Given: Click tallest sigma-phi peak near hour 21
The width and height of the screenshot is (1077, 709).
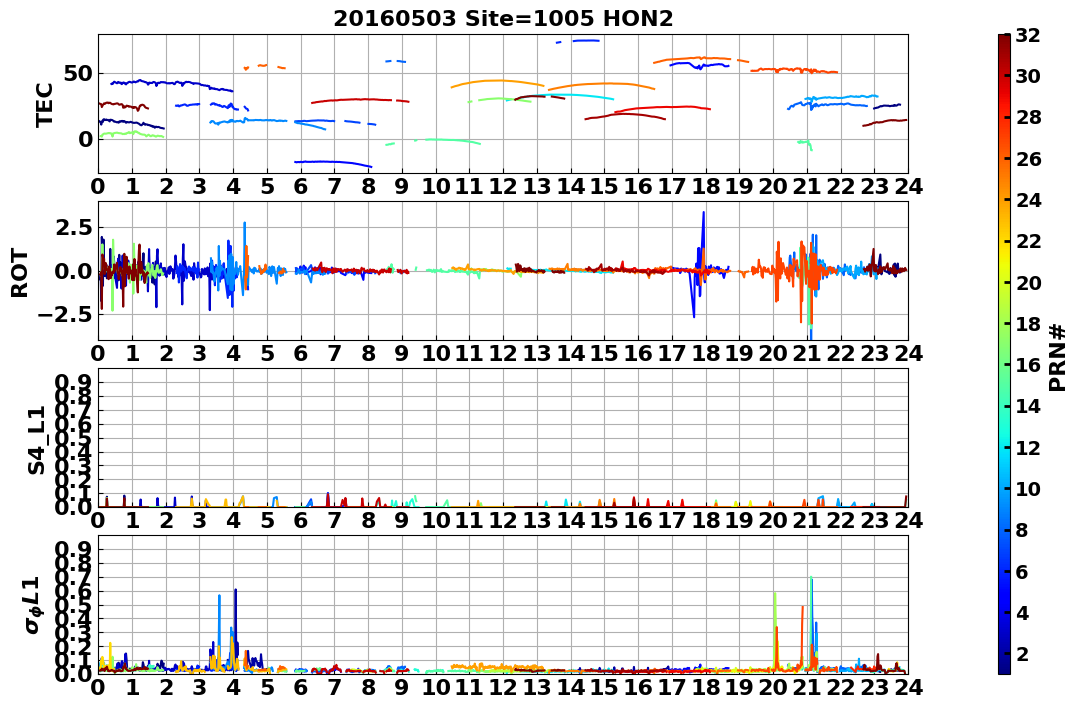Looking at the screenshot, I should 811,622.
